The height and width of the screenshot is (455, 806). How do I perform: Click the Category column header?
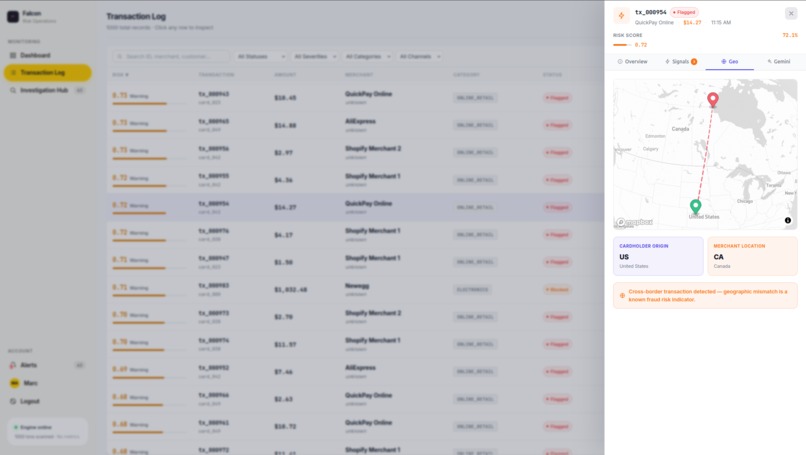(466, 75)
